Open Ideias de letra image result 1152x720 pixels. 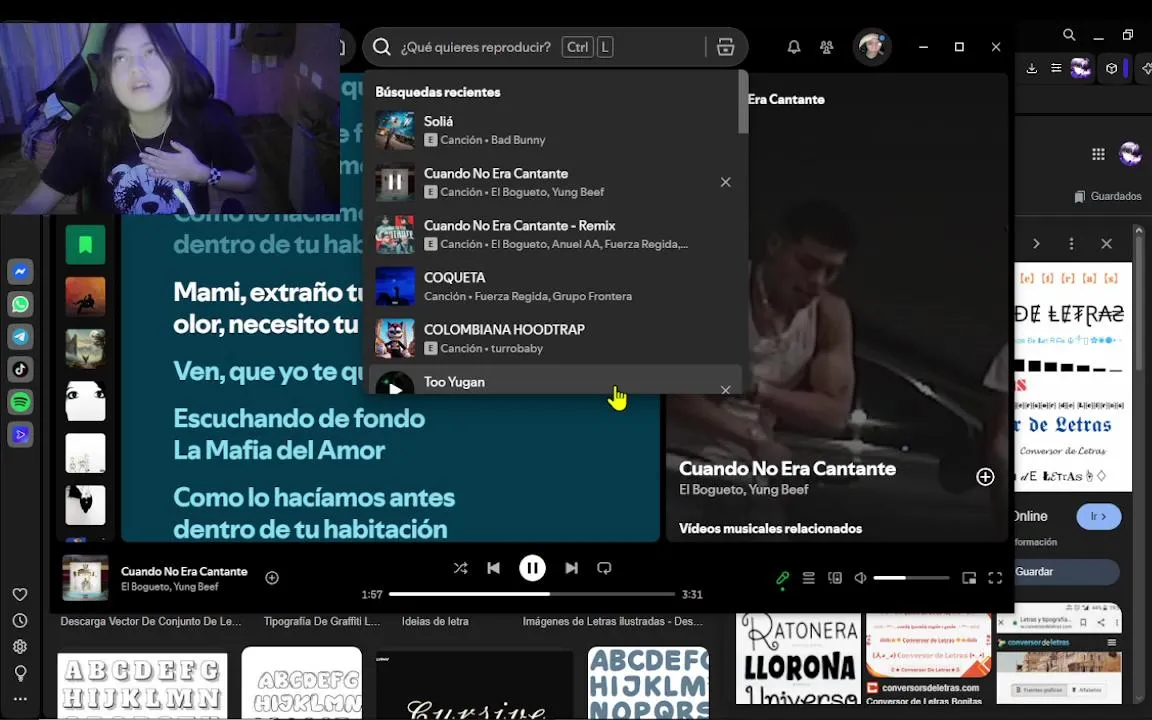[435, 622]
